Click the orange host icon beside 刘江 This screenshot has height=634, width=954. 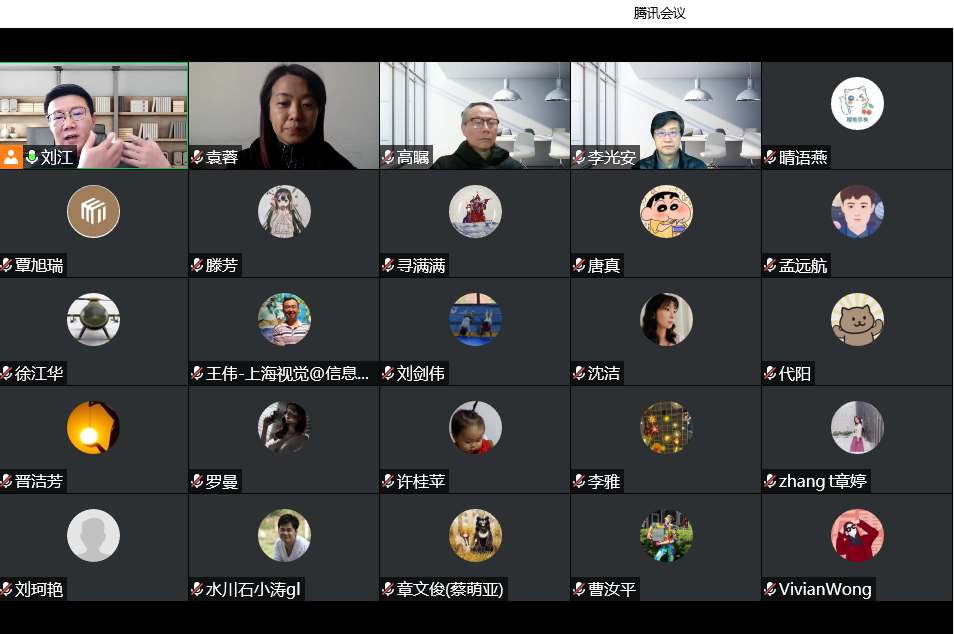11,157
